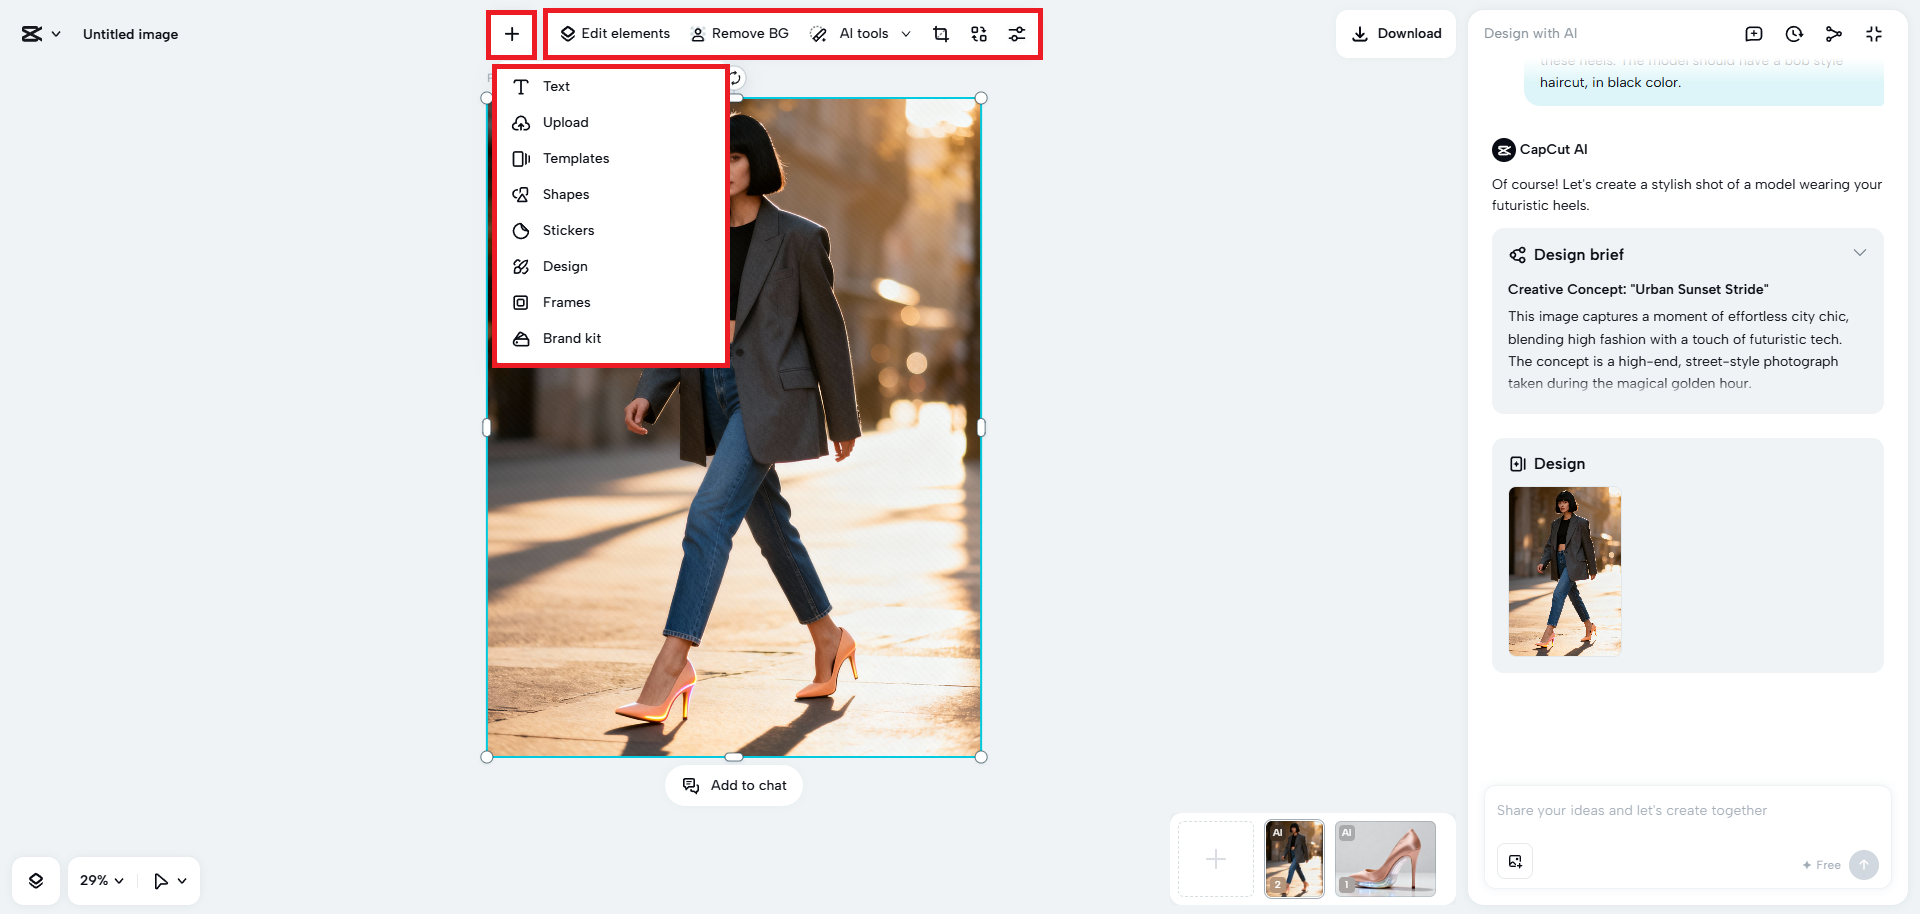Collapse the Design with AI panel
The width and height of the screenshot is (1920, 914).
1874,34
